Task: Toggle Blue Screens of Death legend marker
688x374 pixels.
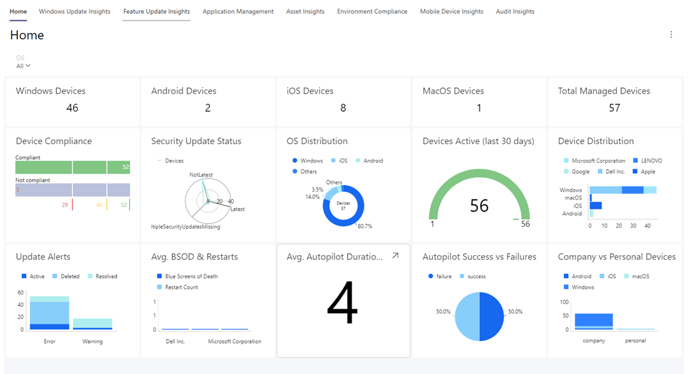Action: tap(159, 276)
